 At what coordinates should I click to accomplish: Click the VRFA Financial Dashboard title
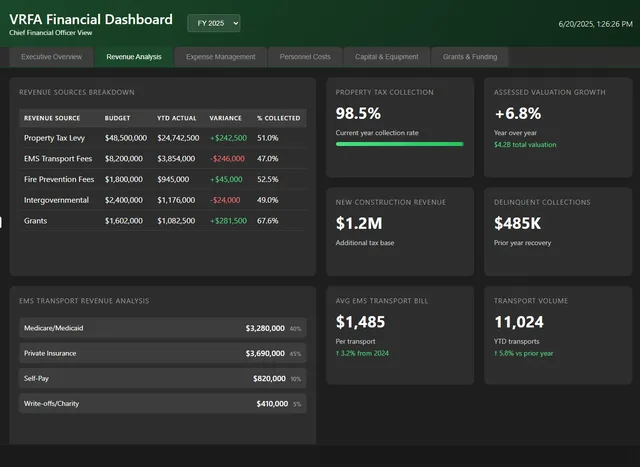[x=91, y=19]
